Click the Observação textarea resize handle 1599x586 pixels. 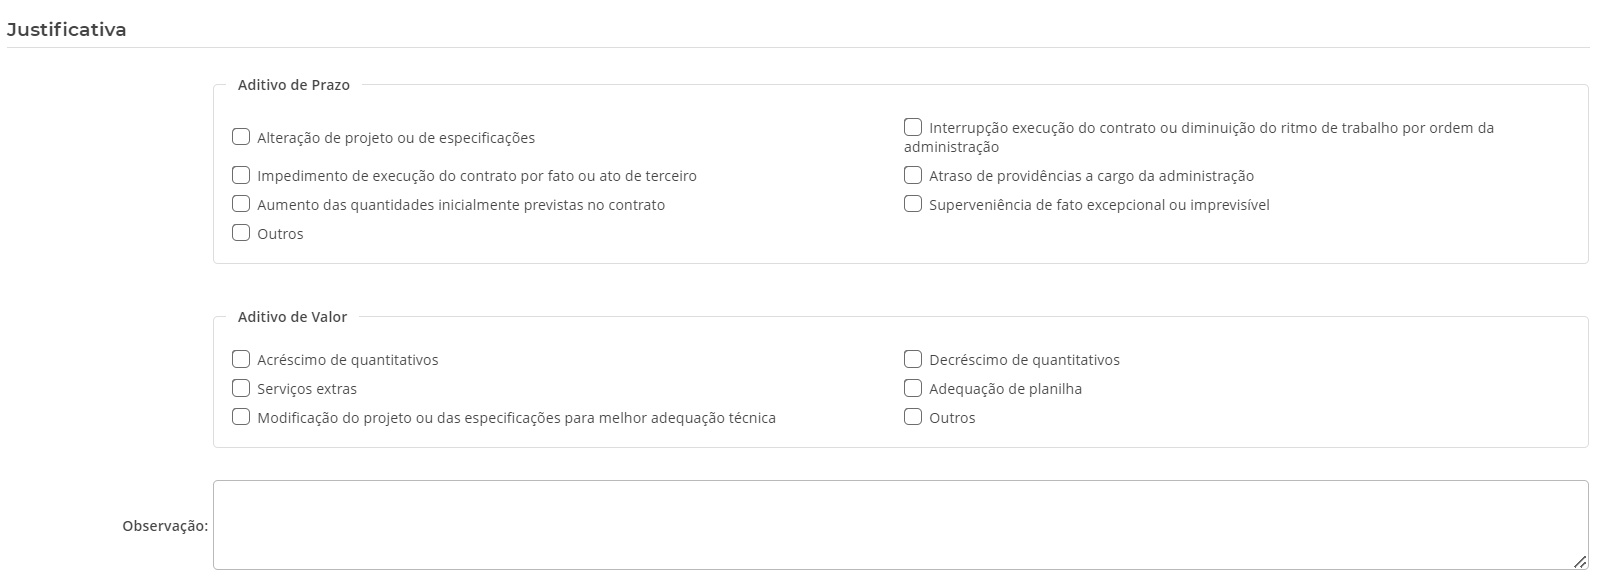tap(1580, 562)
